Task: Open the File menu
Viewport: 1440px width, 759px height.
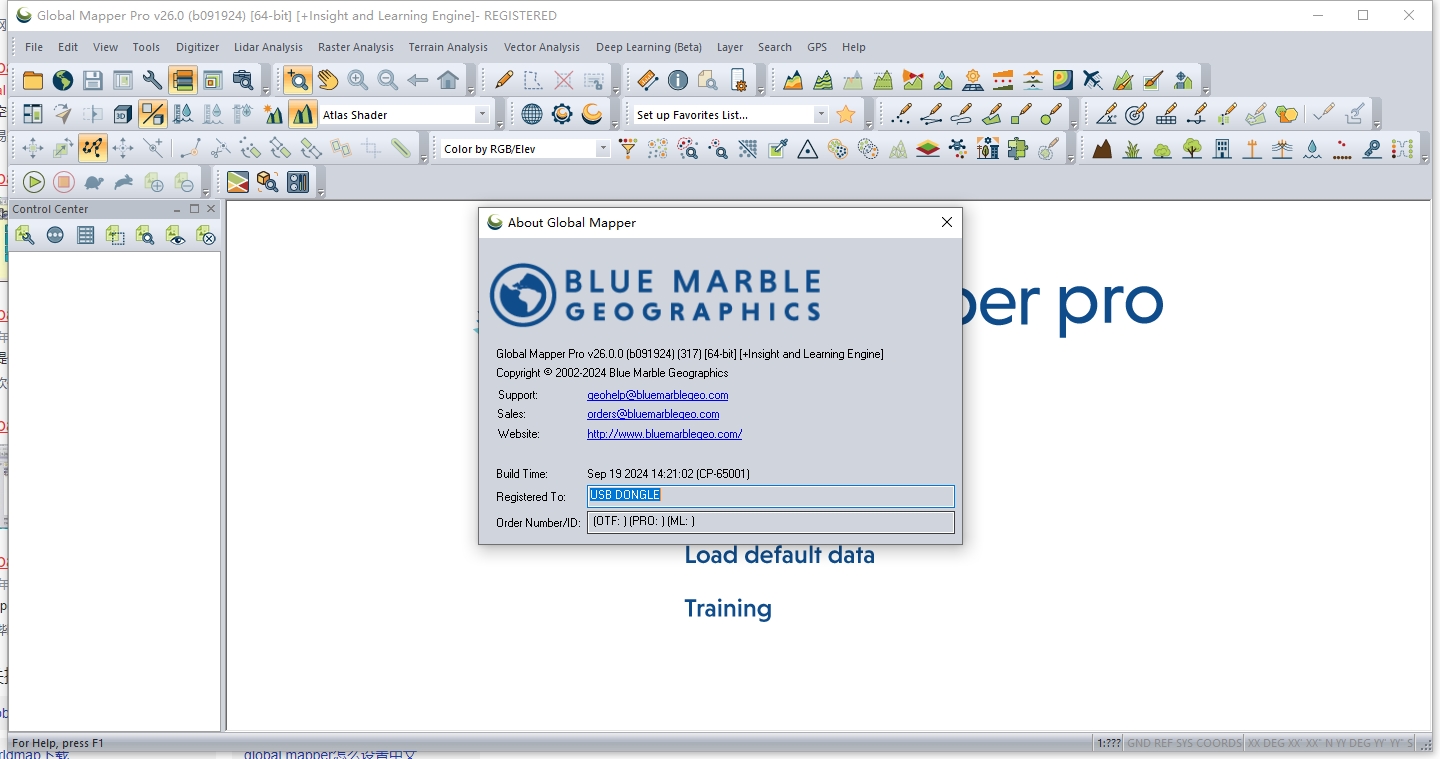Action: (34, 47)
